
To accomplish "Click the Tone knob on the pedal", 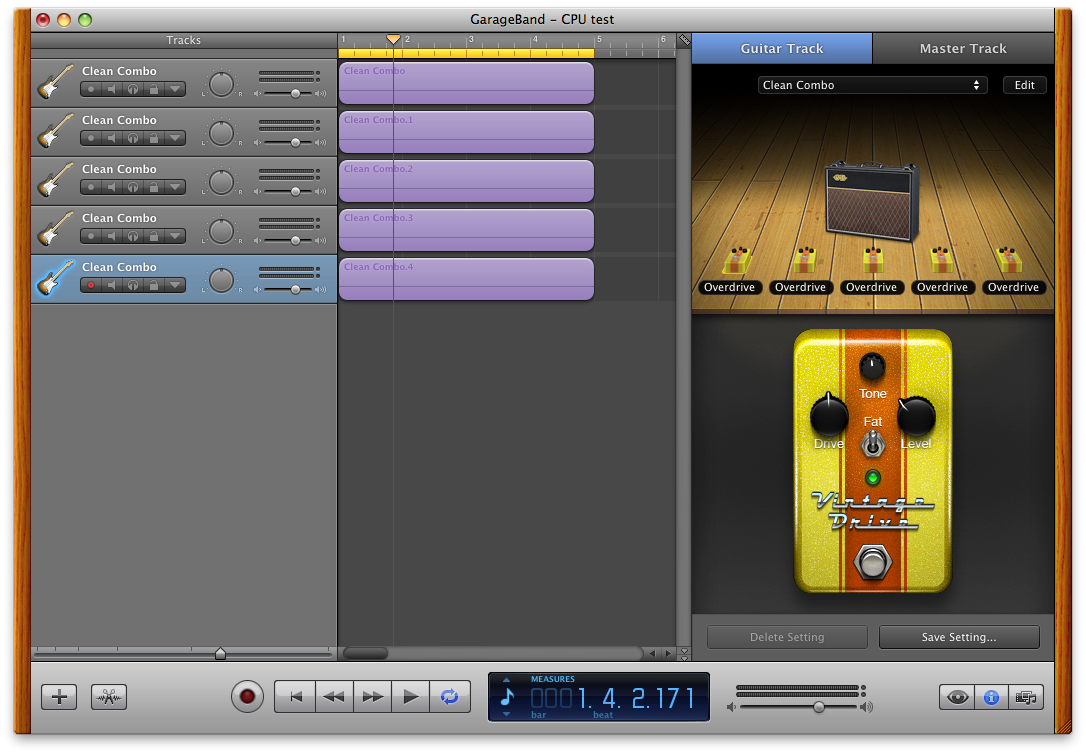I will point(873,366).
